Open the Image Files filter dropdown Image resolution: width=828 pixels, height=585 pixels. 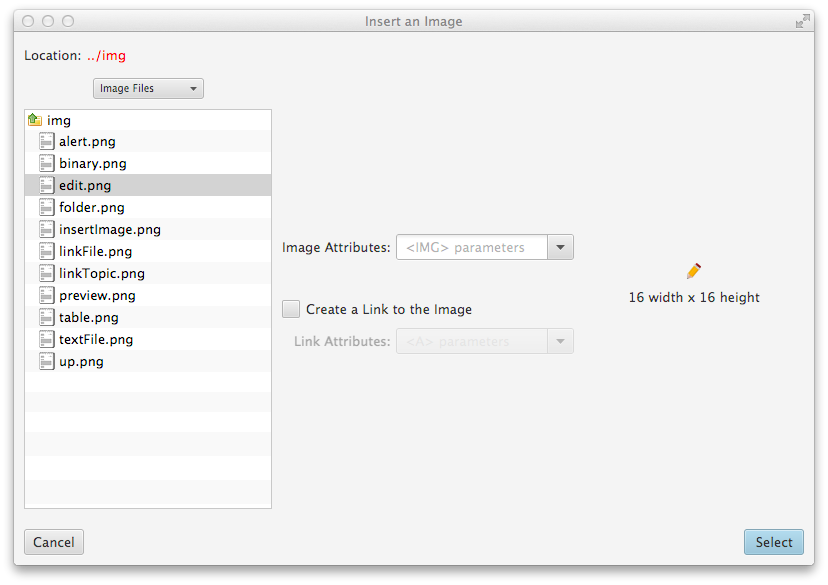click(148, 89)
